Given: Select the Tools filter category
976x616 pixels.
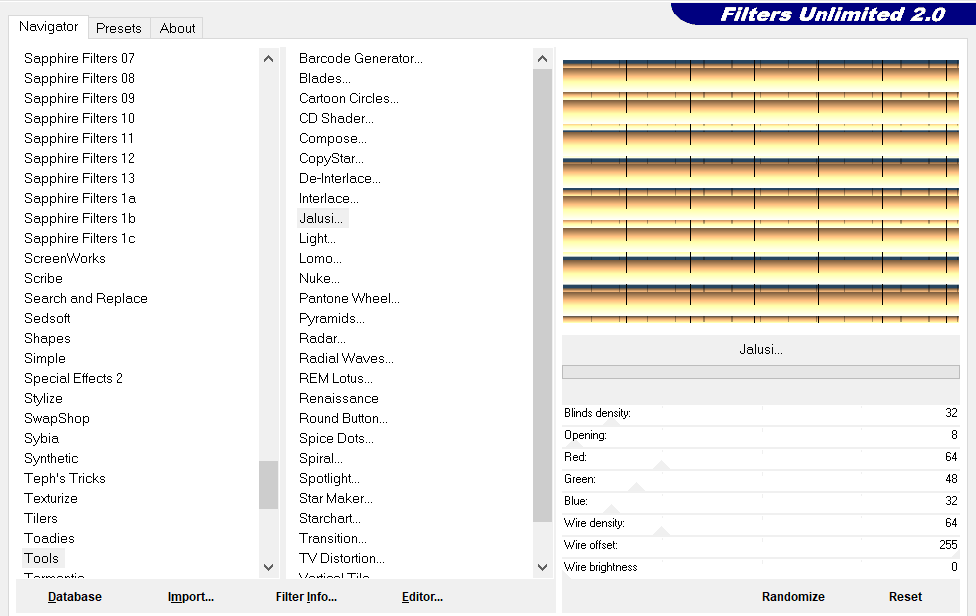Looking at the screenshot, I should pos(42,558).
